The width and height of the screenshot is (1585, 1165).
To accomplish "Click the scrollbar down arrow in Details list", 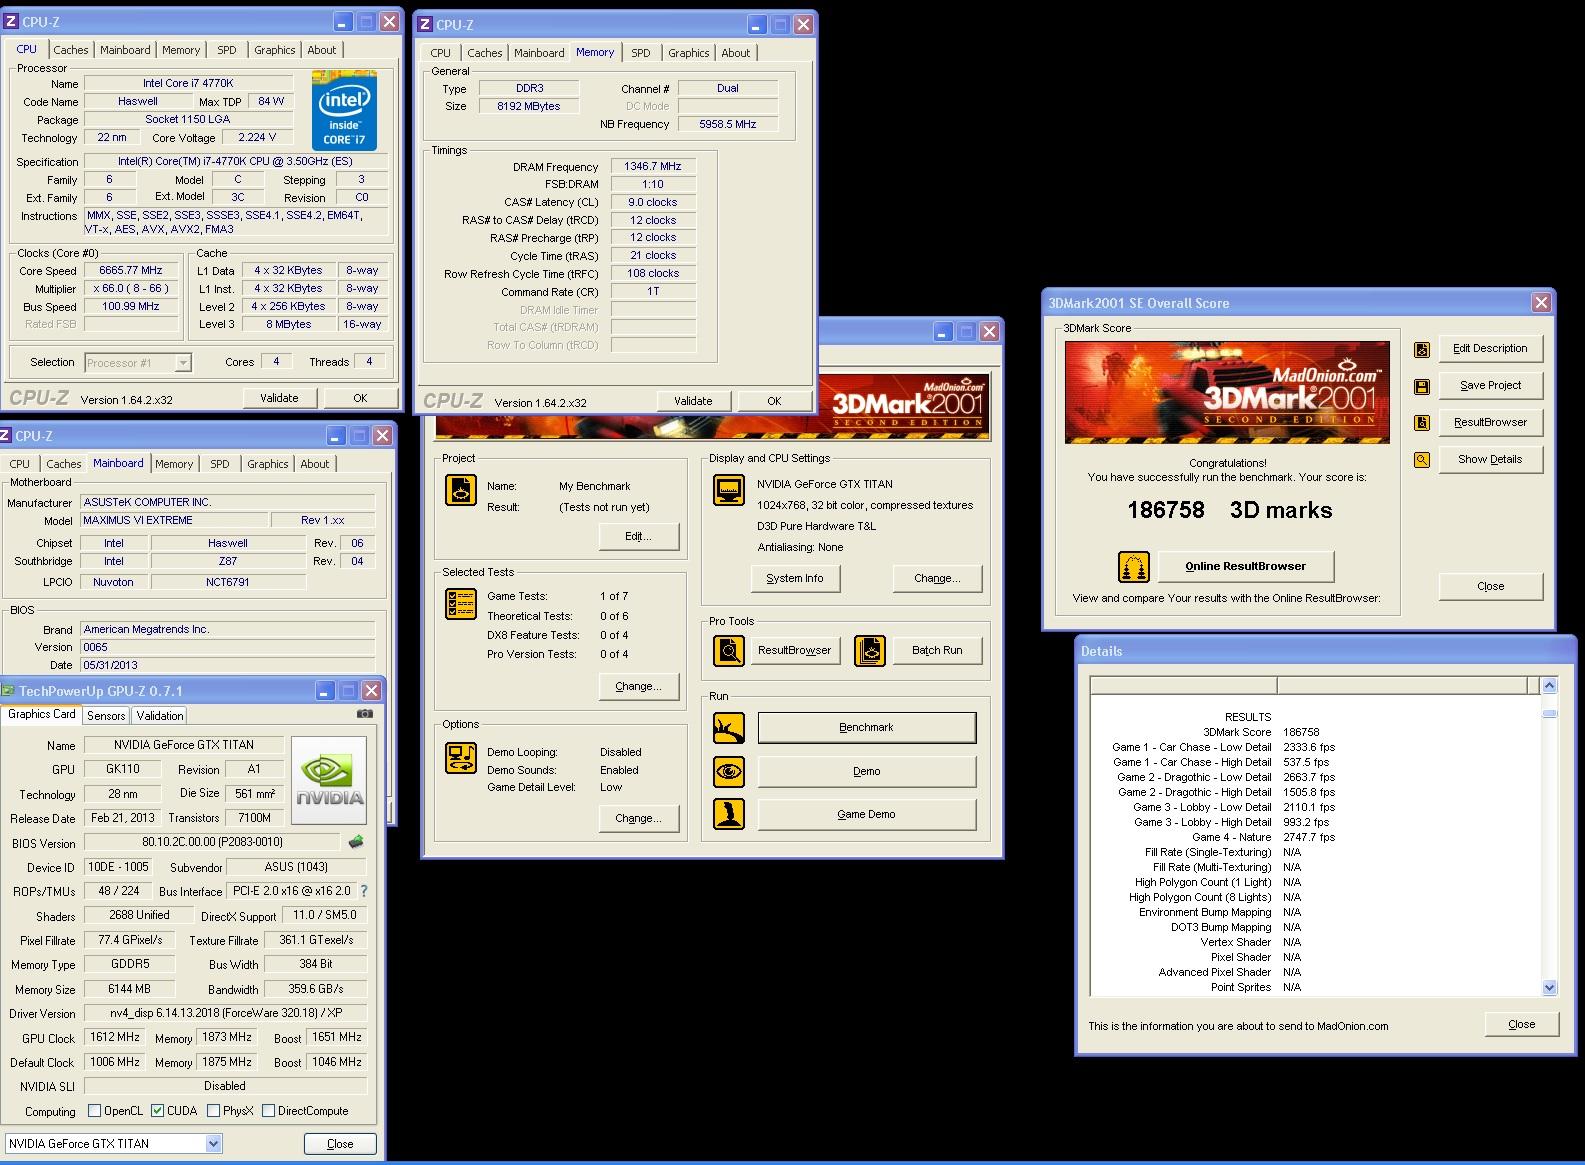I will tap(1550, 988).
